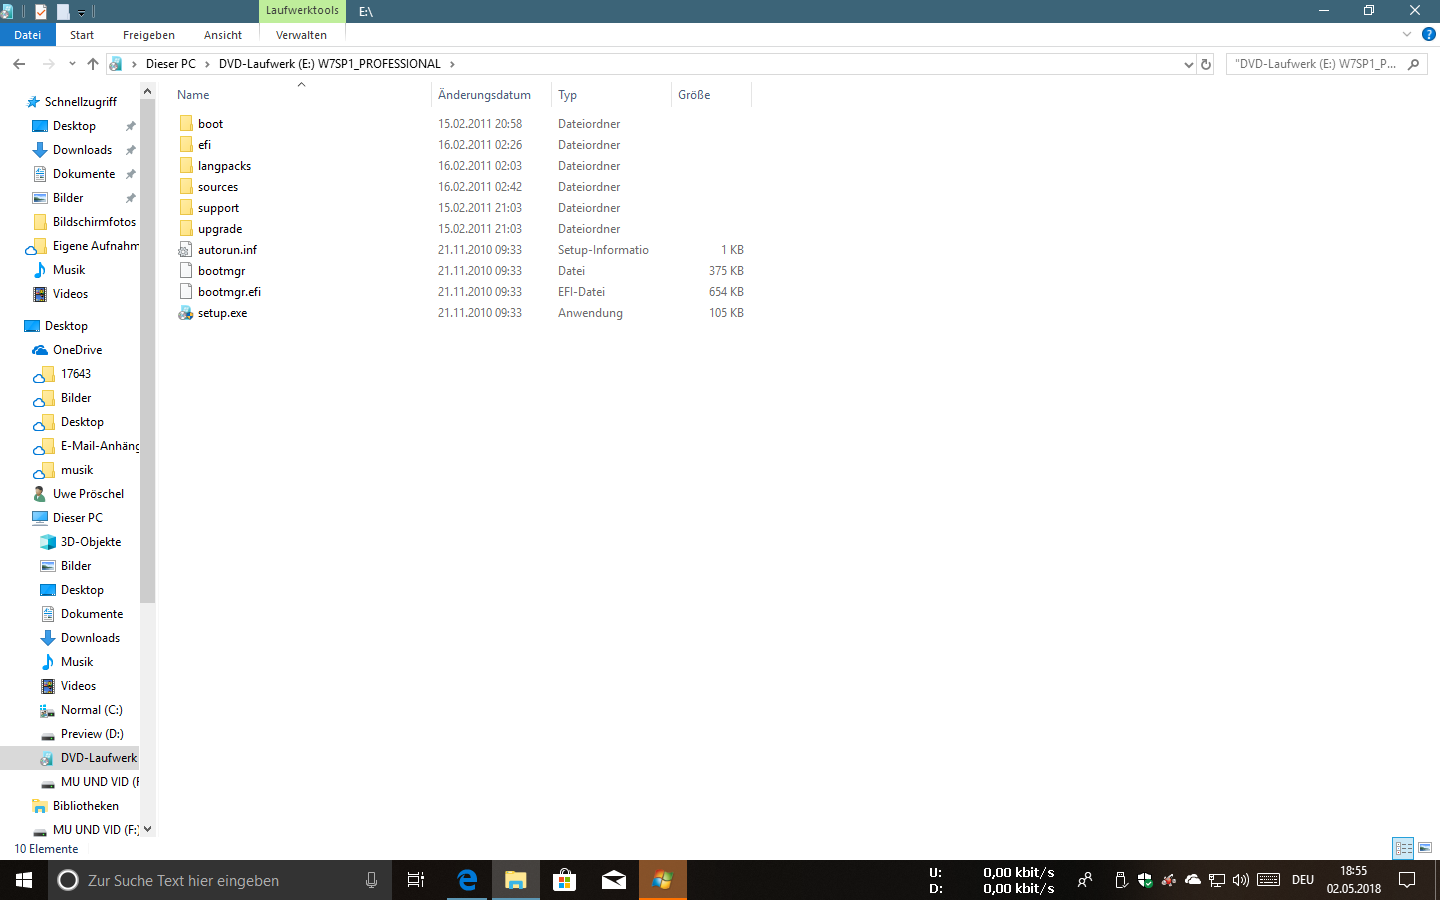Open the recent locations dropdown
This screenshot has height=900, width=1440.
pyautogui.click(x=72, y=64)
